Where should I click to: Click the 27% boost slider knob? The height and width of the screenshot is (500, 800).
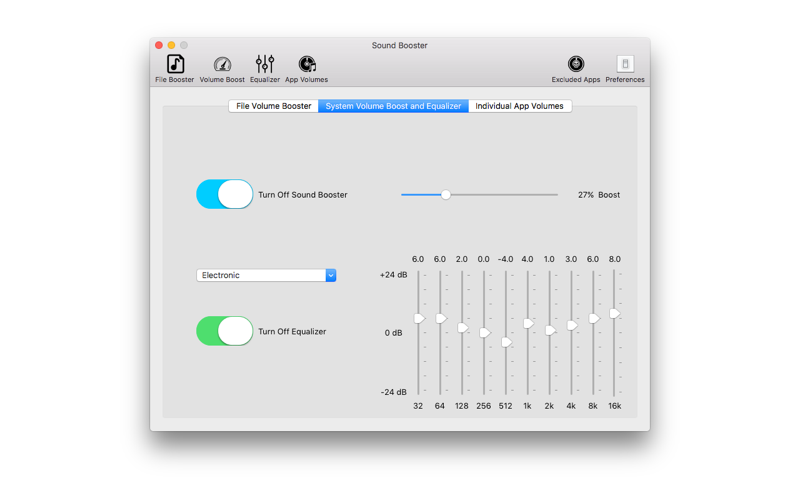(446, 195)
